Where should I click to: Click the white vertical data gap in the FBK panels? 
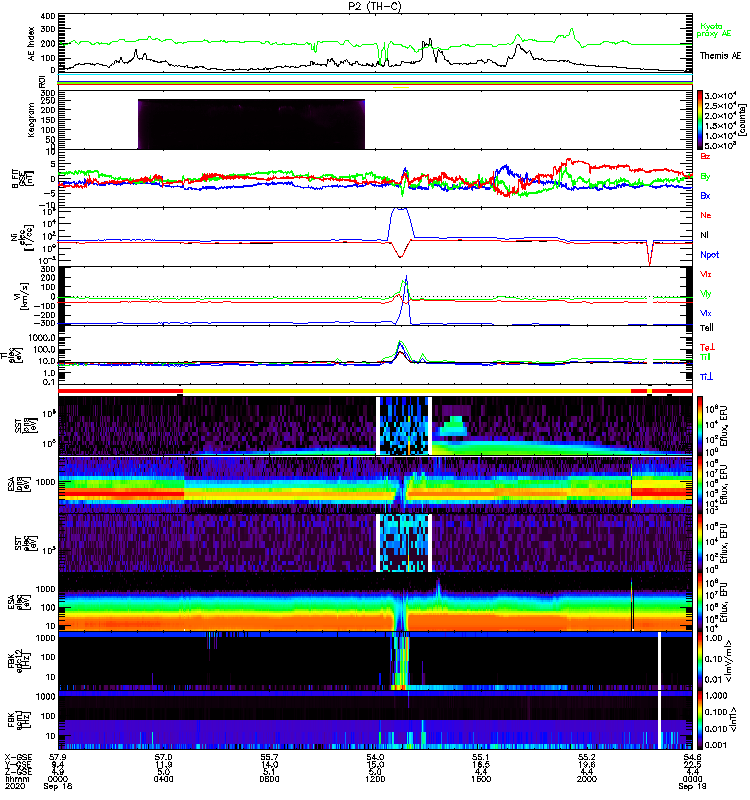tap(659, 690)
